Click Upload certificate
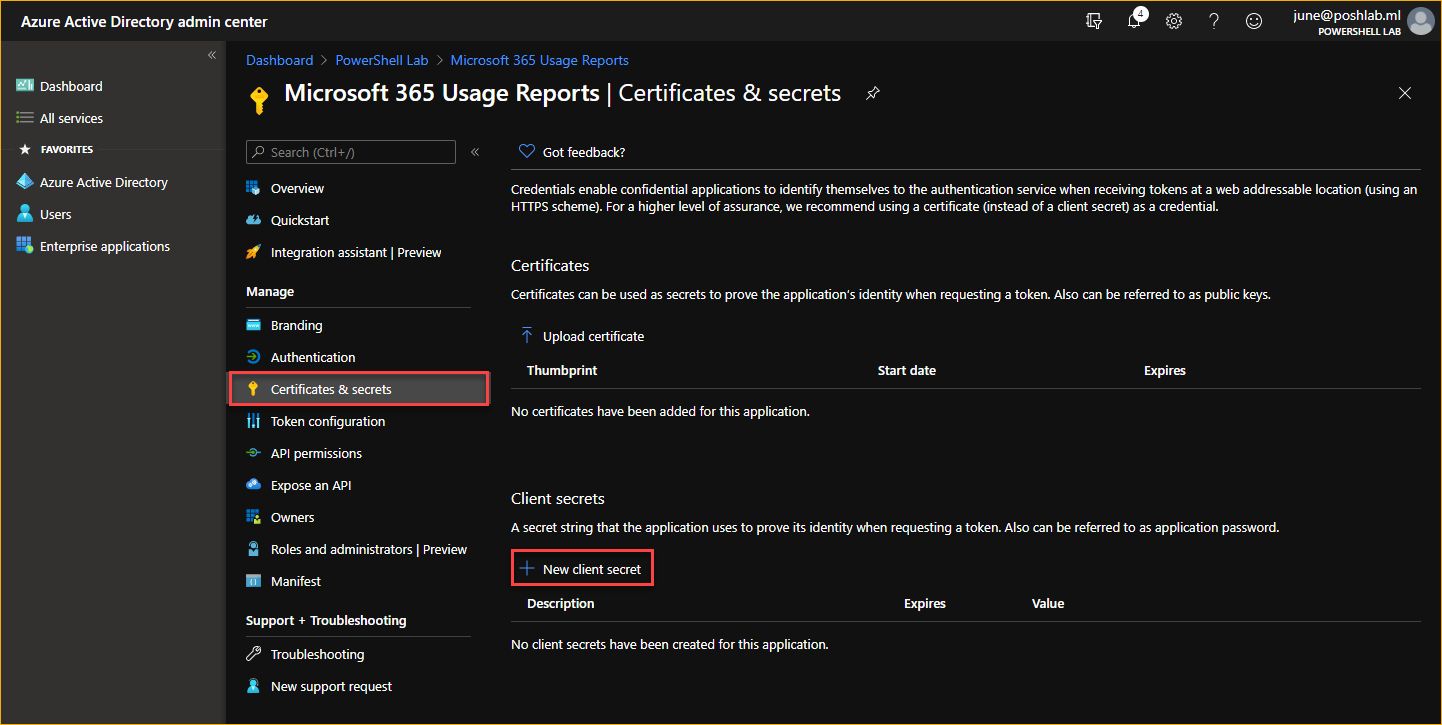The height and width of the screenshot is (725, 1442). (582, 336)
